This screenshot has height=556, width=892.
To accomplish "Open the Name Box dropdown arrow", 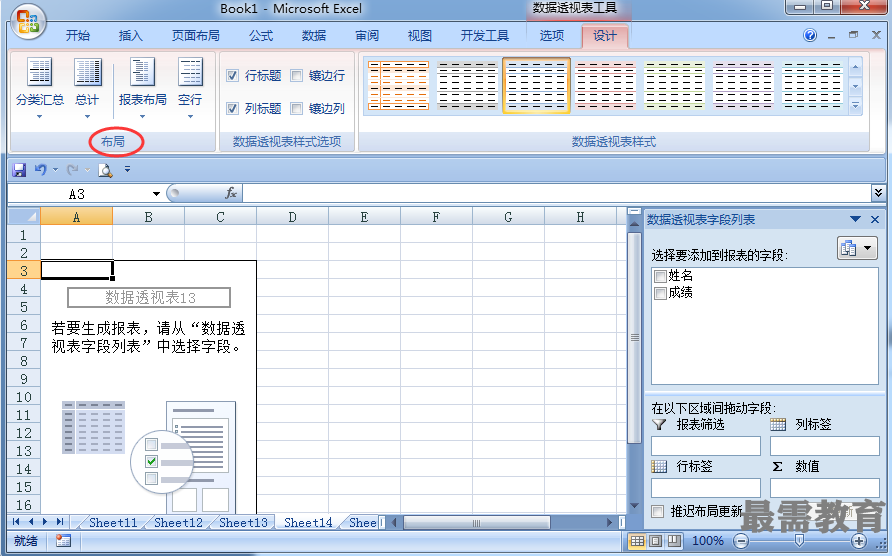I will pyautogui.click(x=156, y=194).
